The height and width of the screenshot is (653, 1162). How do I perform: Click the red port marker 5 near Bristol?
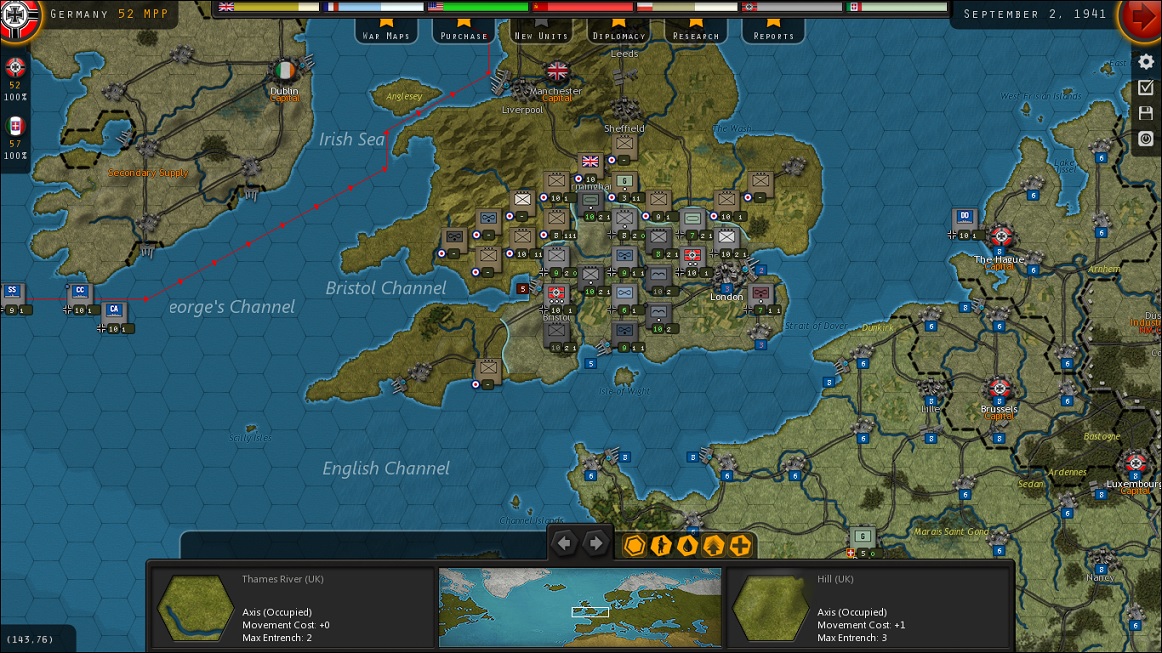(x=522, y=288)
